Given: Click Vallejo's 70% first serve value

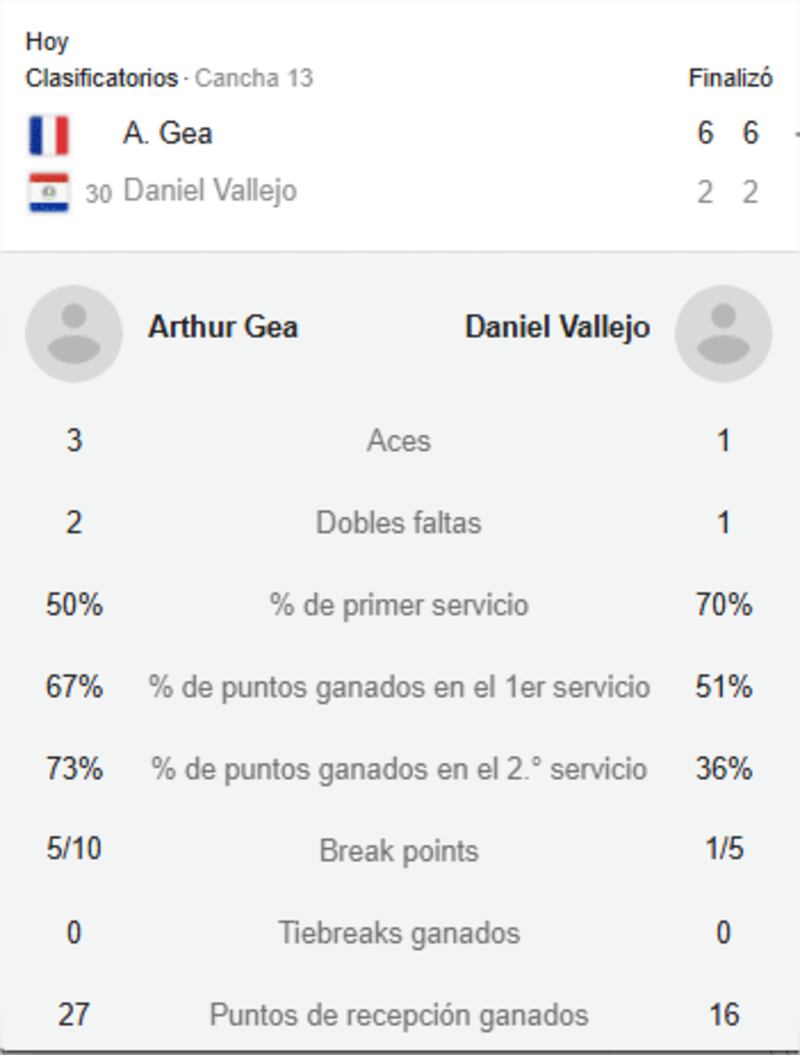Looking at the screenshot, I should pos(723,605).
